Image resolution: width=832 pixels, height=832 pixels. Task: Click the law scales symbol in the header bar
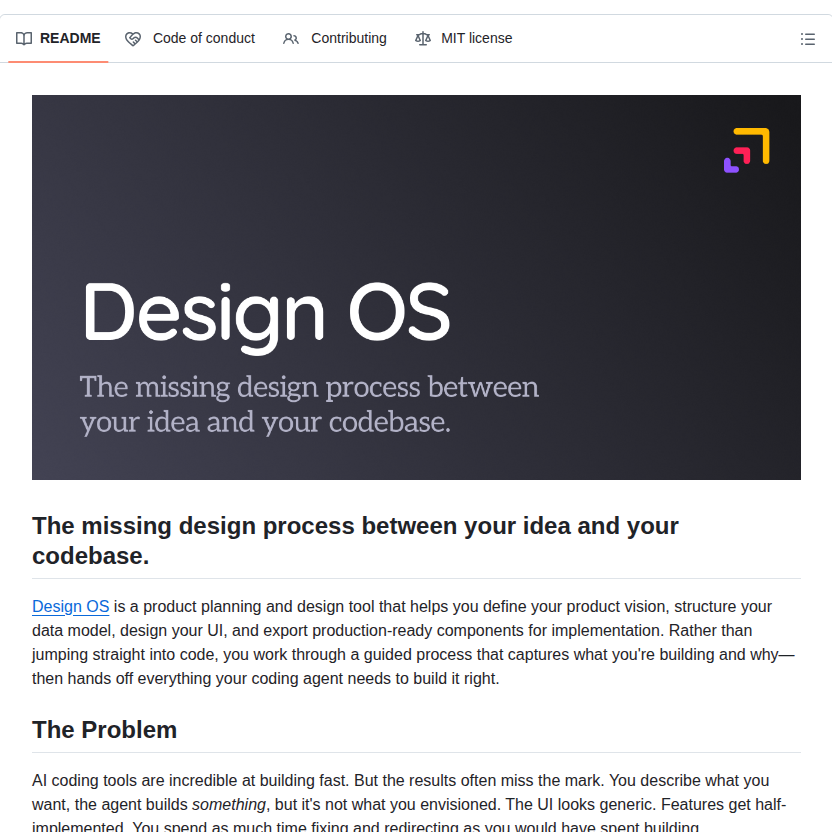coord(423,38)
